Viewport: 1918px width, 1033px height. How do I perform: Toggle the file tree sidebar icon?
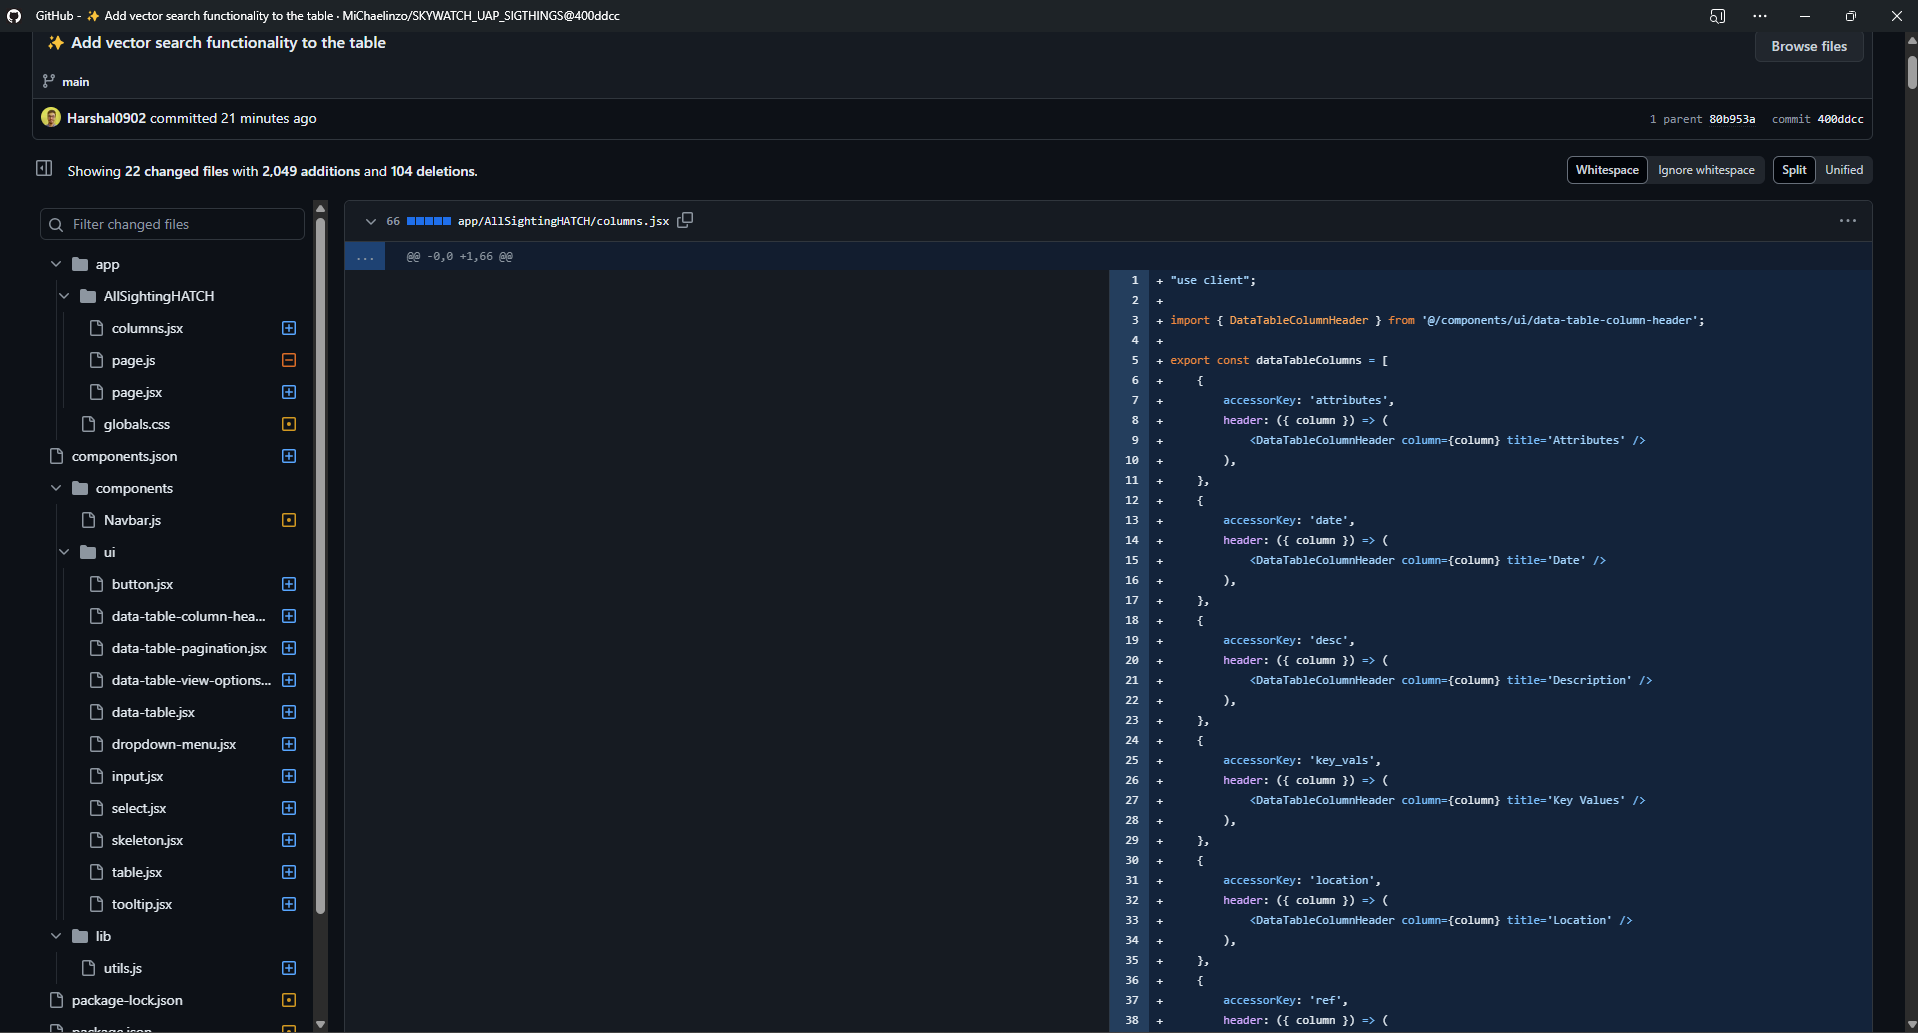coord(44,168)
